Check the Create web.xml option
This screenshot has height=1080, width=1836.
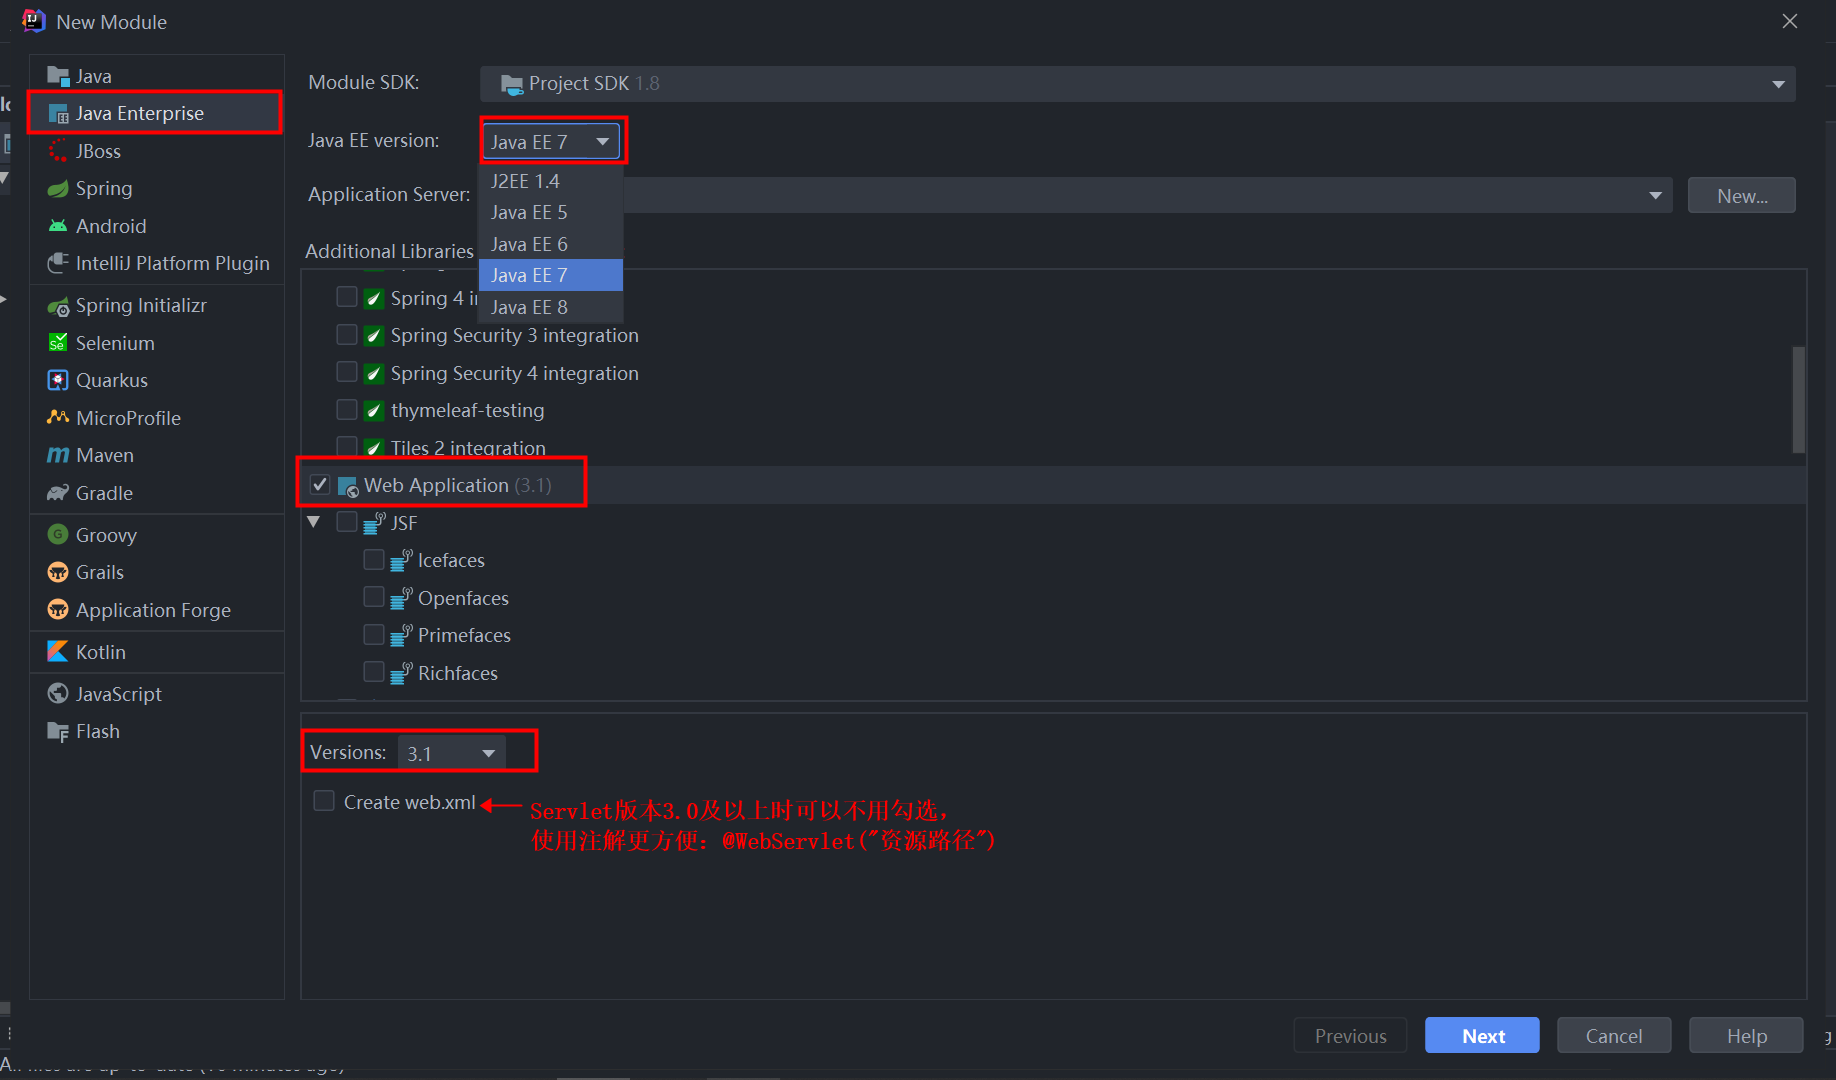(324, 801)
